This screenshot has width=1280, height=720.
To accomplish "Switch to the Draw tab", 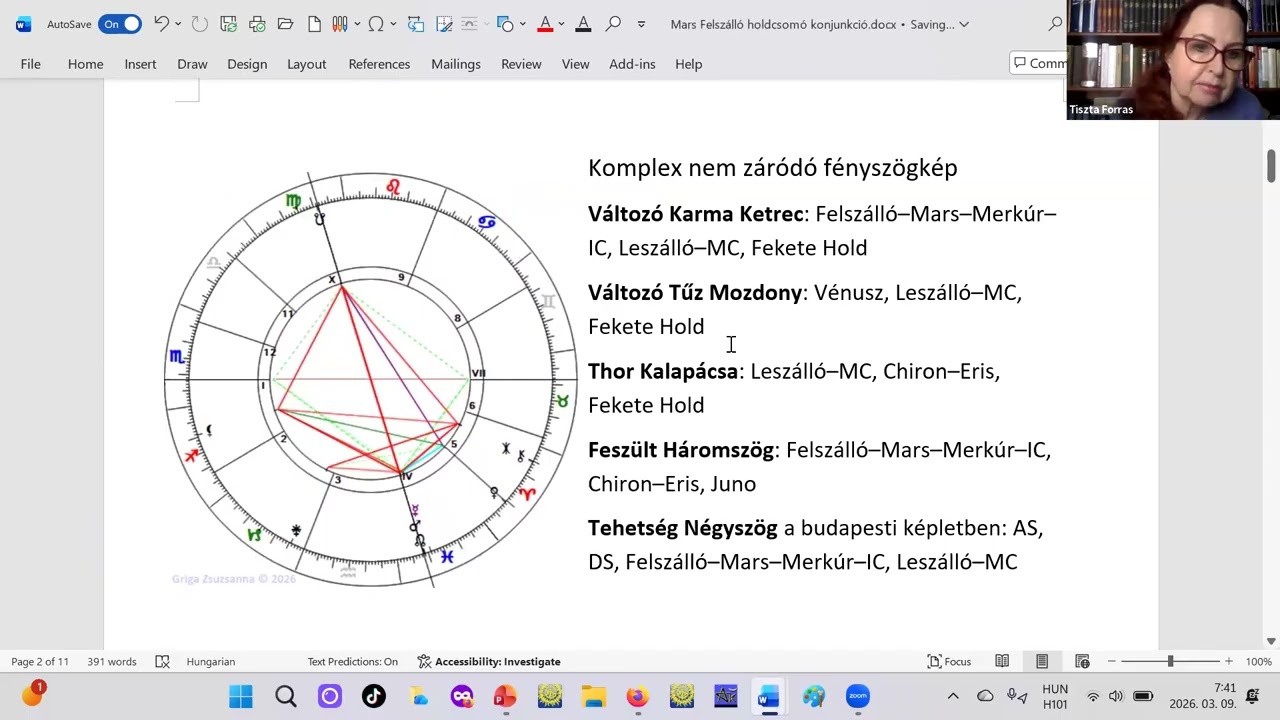I will click(192, 64).
